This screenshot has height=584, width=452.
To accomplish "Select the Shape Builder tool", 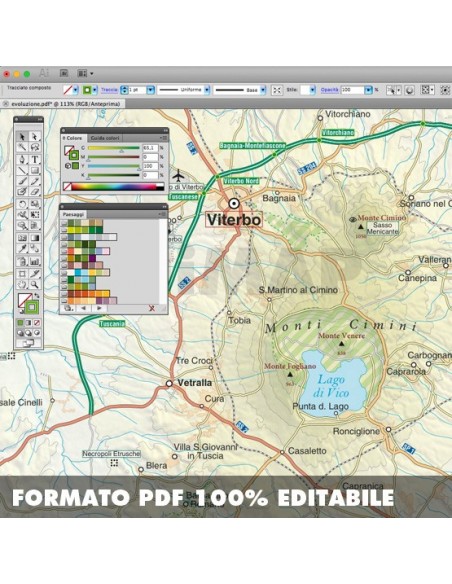I will click(22, 226).
